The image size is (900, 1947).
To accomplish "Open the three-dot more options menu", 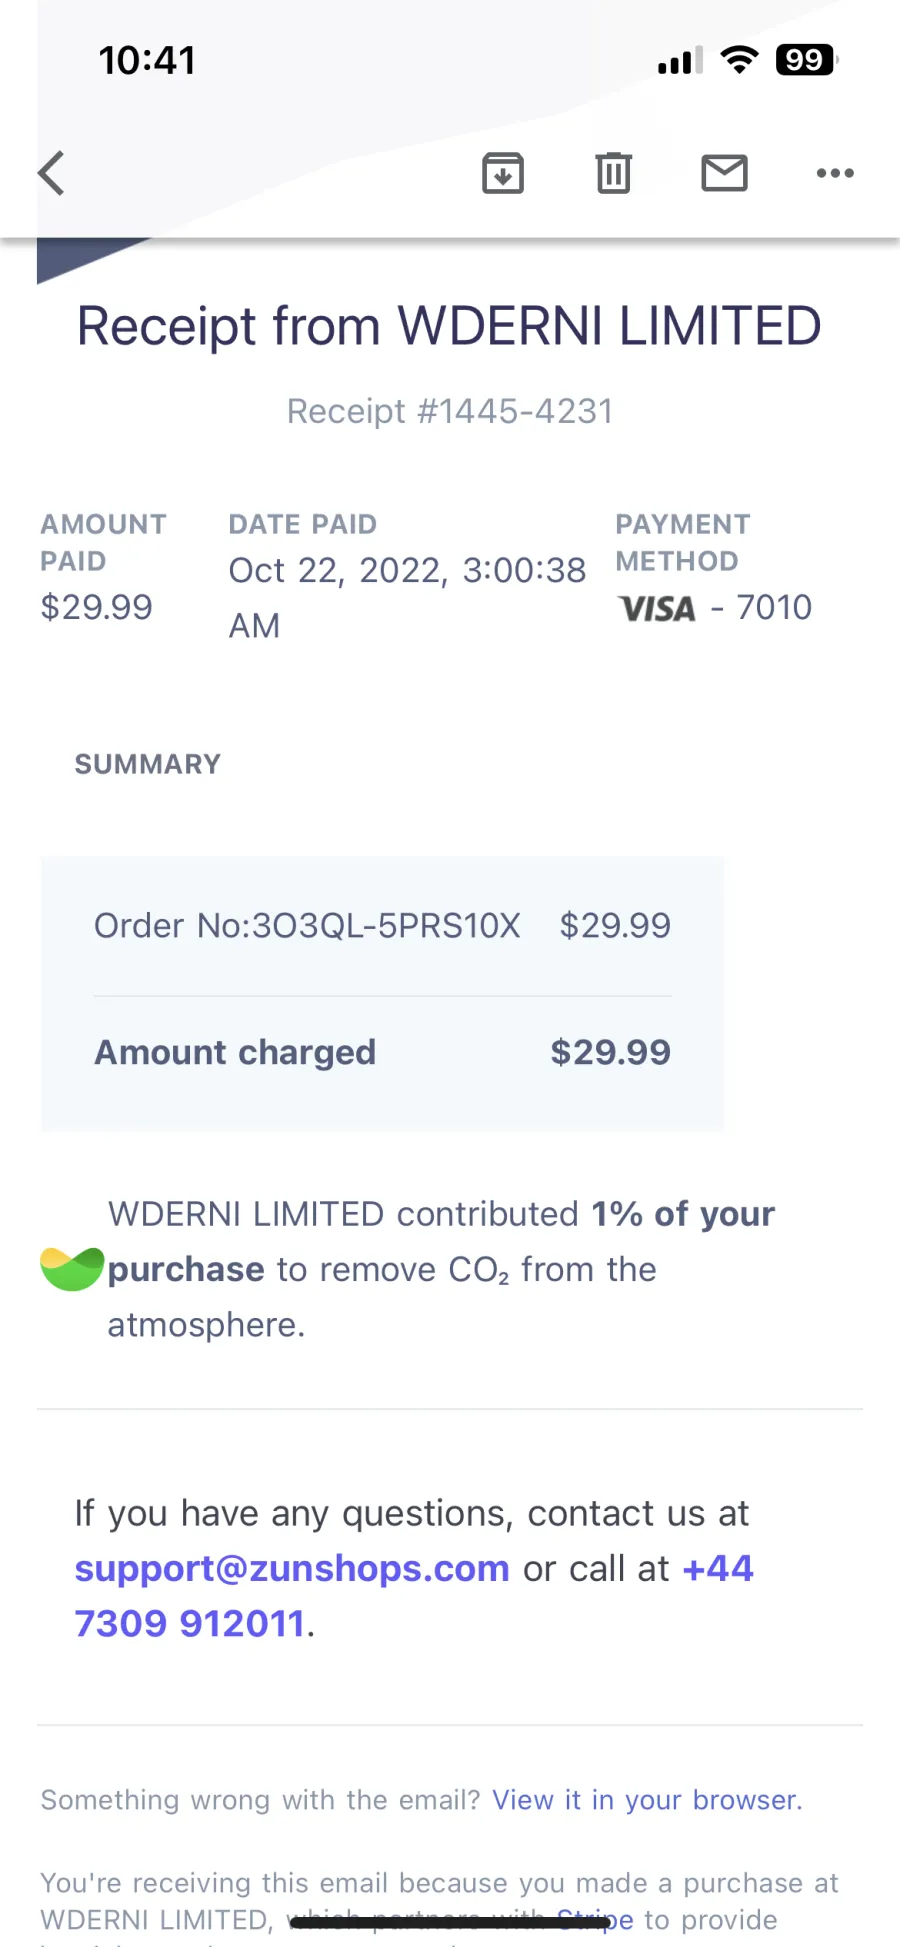I will 835,173.
